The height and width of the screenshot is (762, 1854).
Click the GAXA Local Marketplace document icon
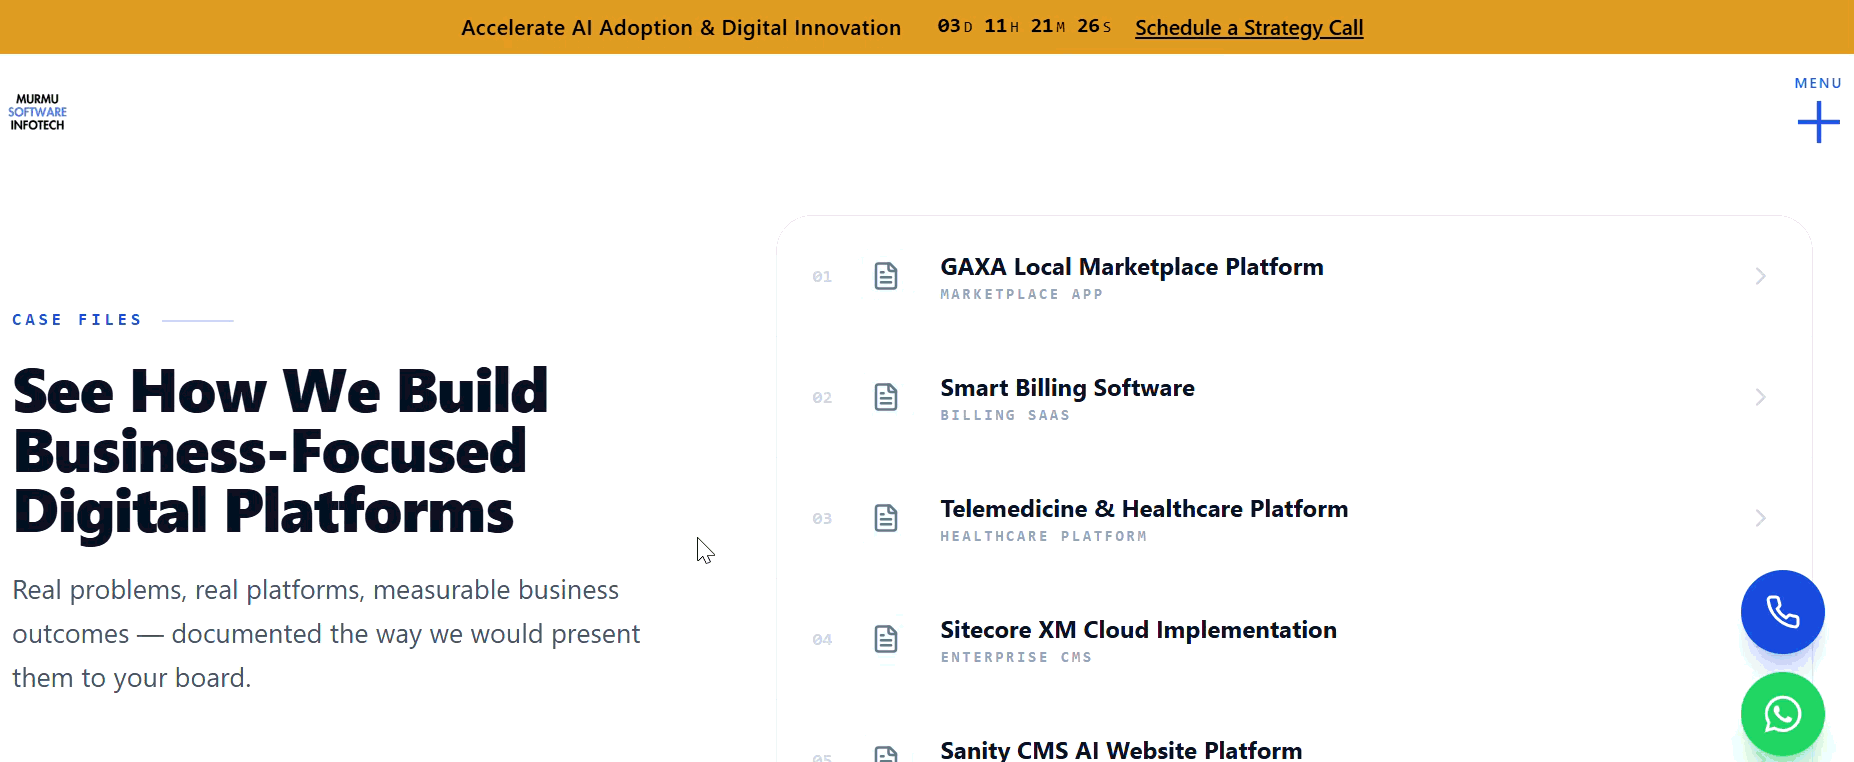click(886, 276)
